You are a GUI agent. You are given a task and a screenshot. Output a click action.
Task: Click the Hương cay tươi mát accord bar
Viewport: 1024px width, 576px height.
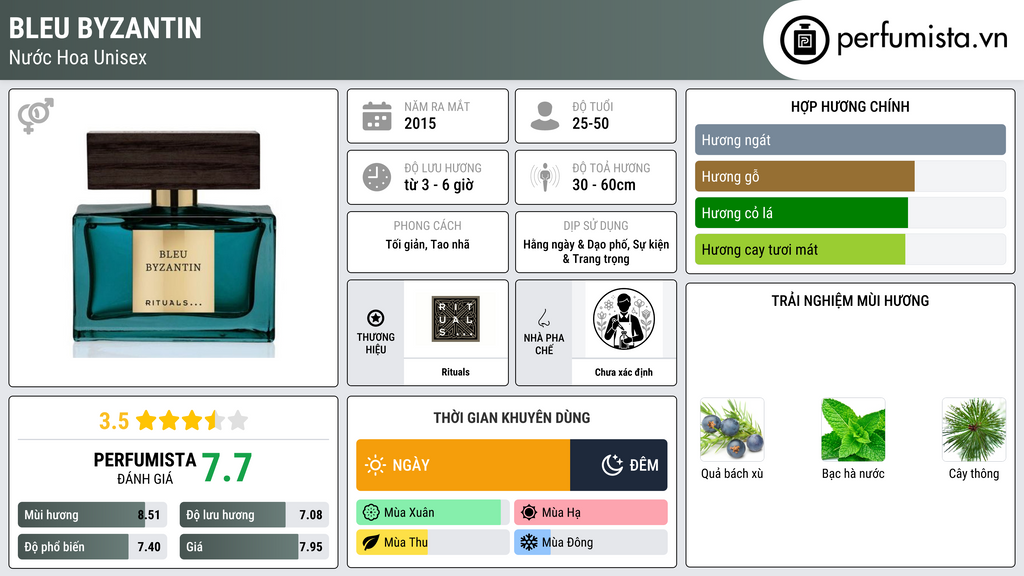coord(850,249)
